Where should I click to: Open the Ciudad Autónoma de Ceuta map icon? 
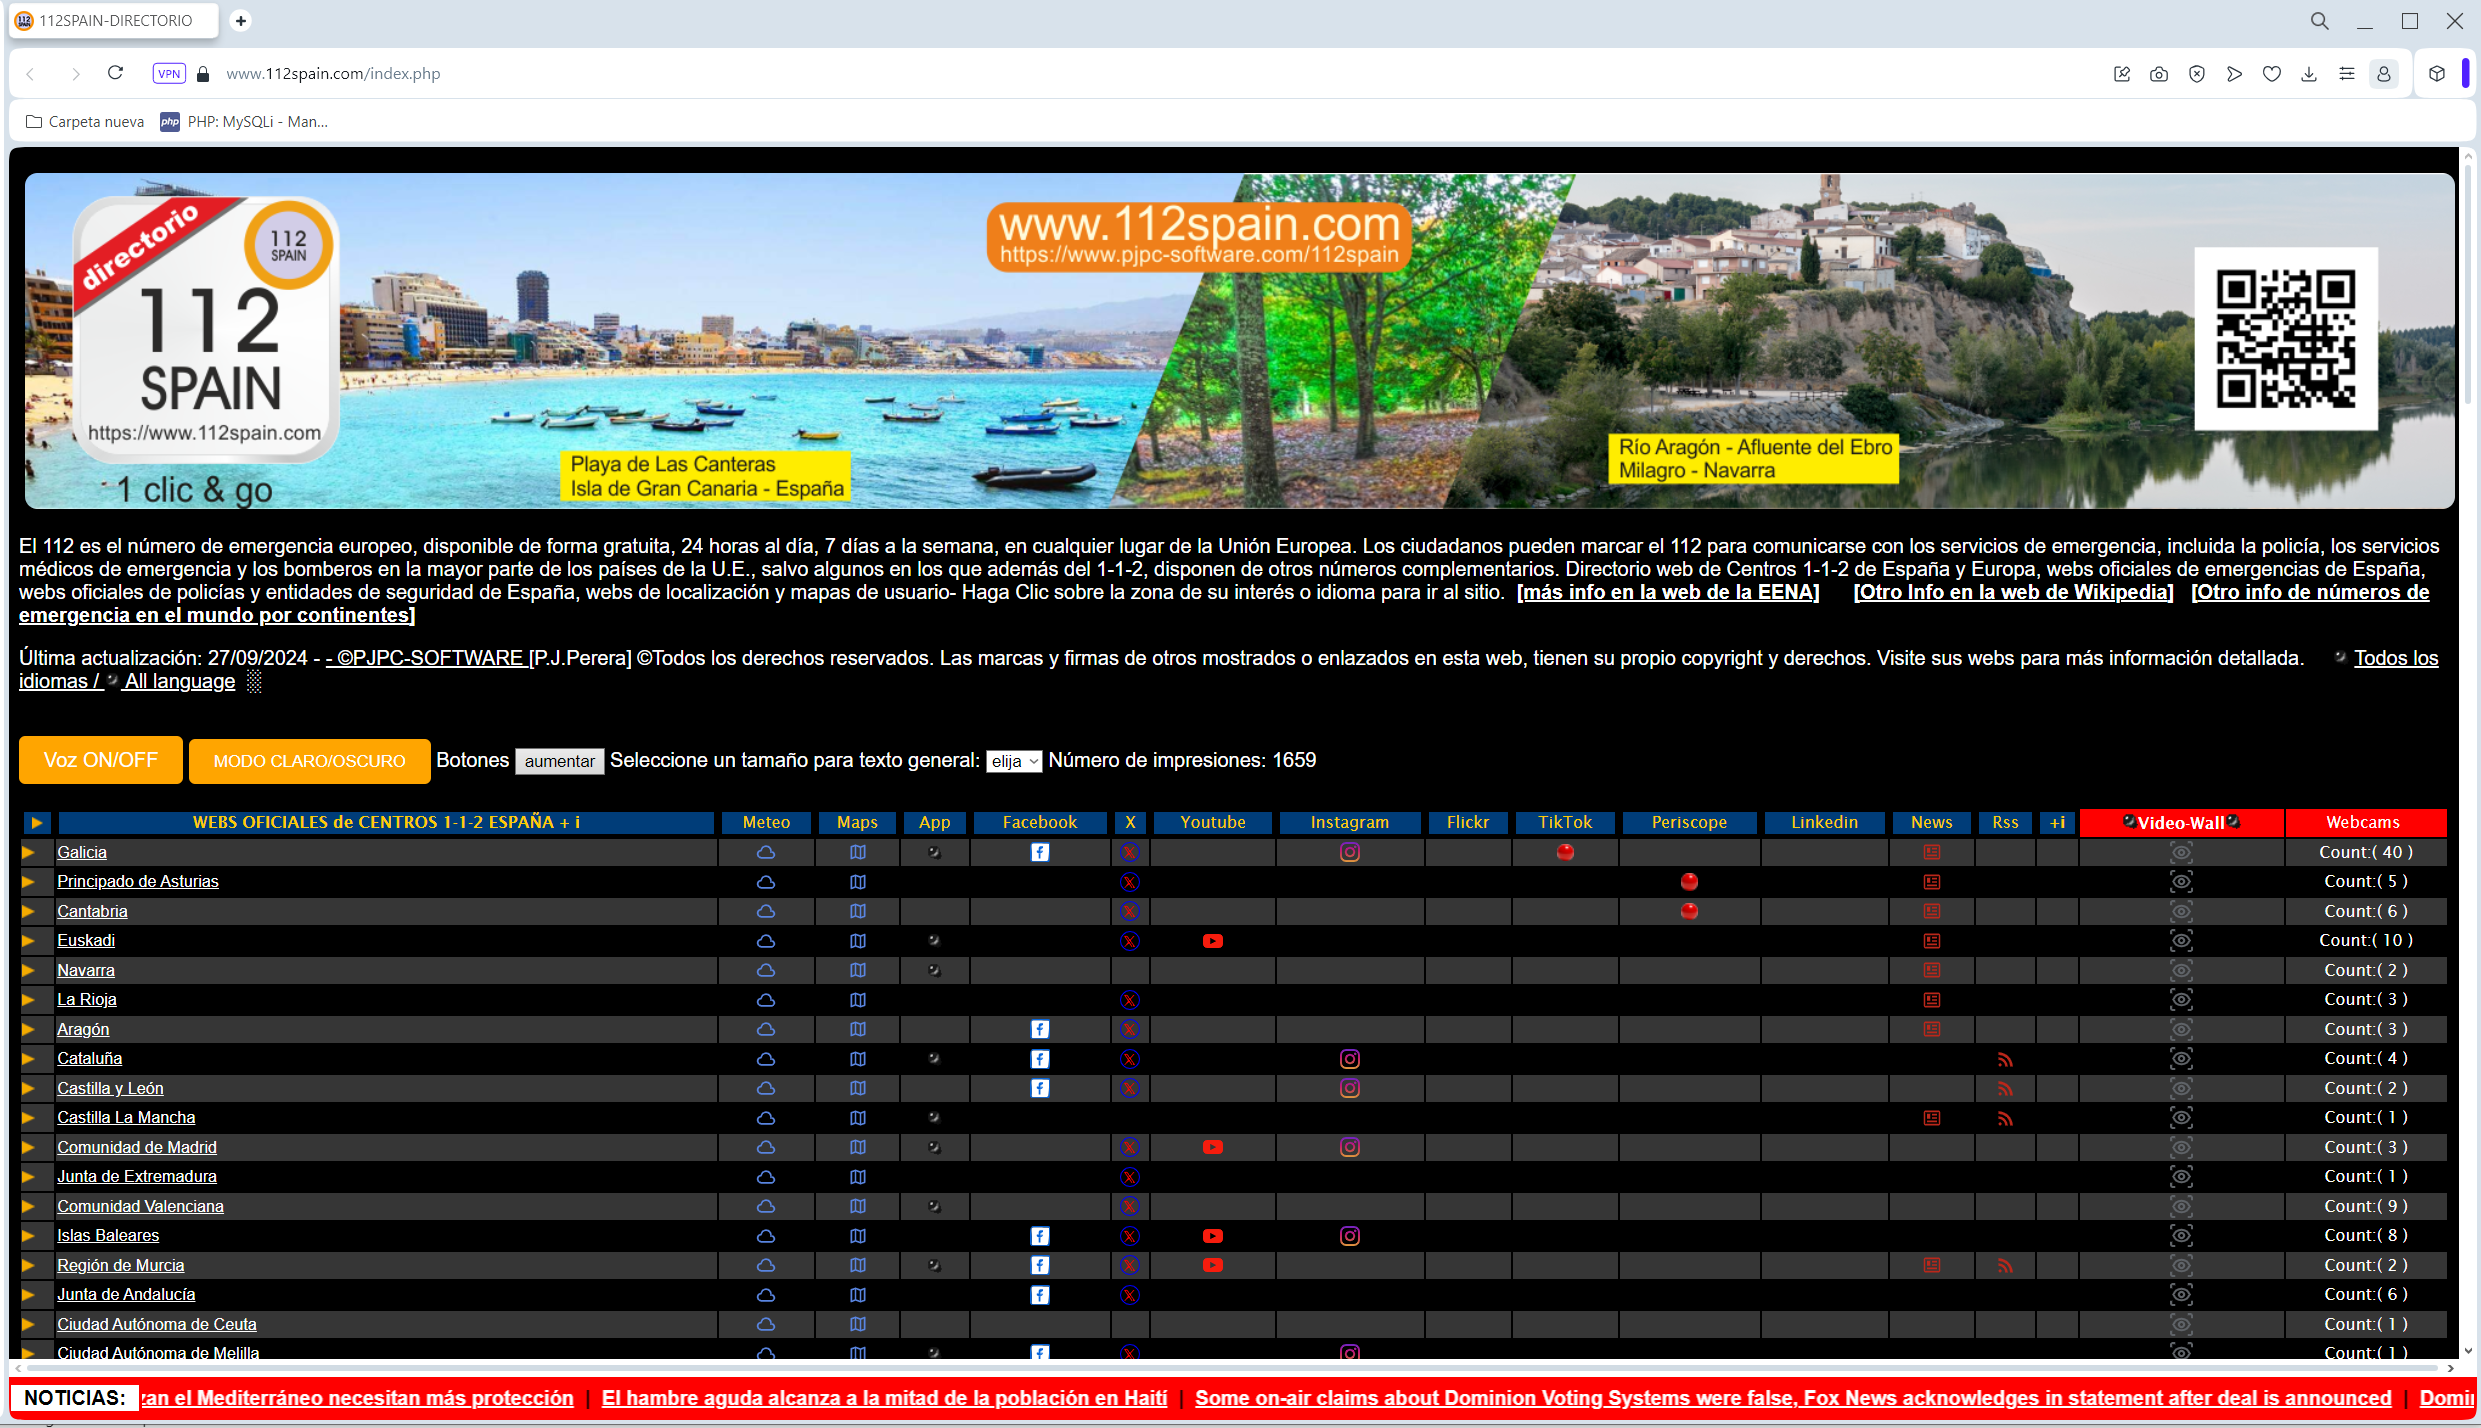pos(858,1324)
